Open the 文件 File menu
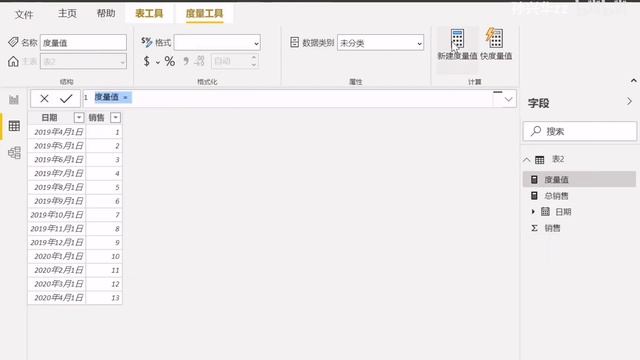 [x=24, y=15]
